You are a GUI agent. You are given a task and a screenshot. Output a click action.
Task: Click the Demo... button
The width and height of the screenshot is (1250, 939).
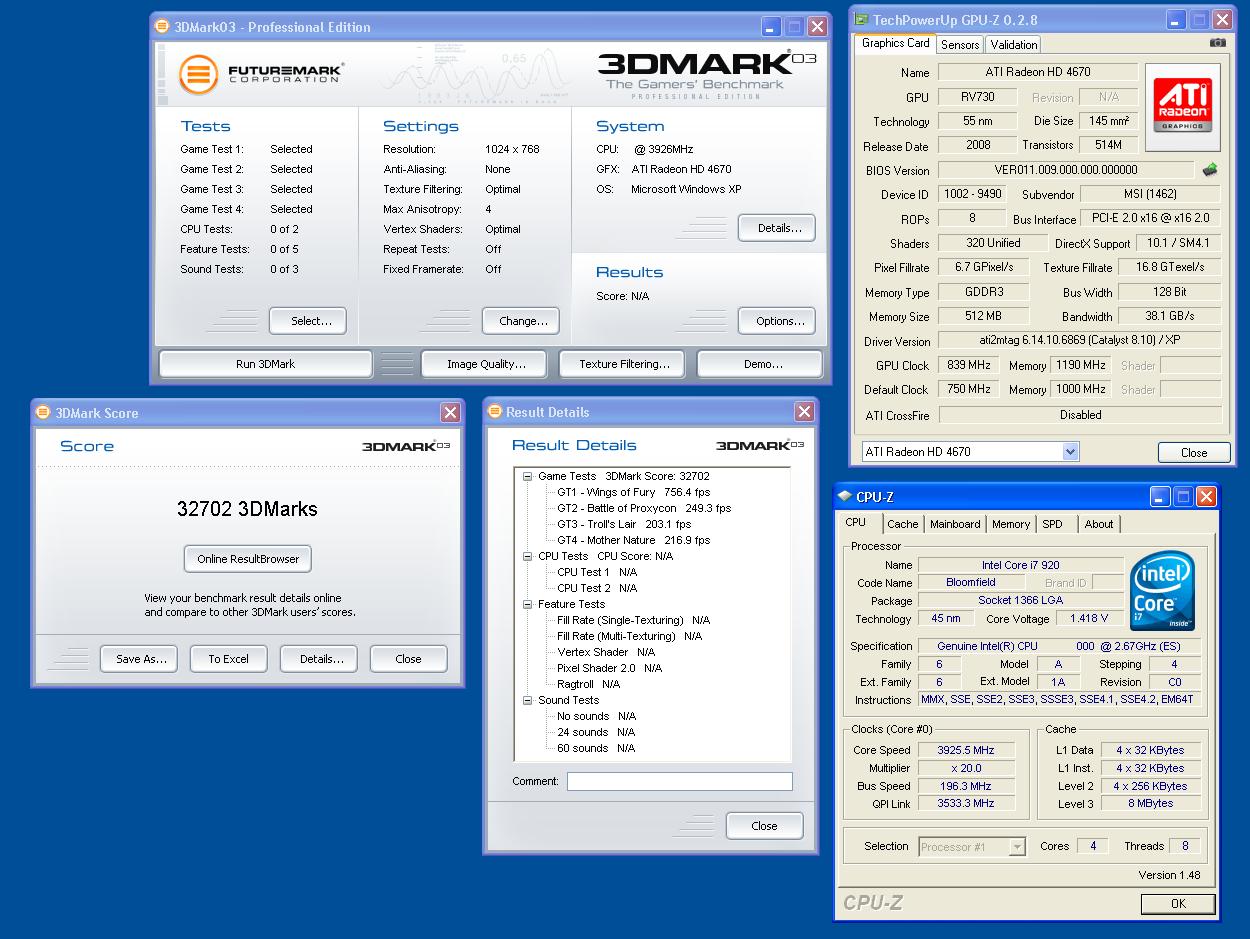[760, 364]
